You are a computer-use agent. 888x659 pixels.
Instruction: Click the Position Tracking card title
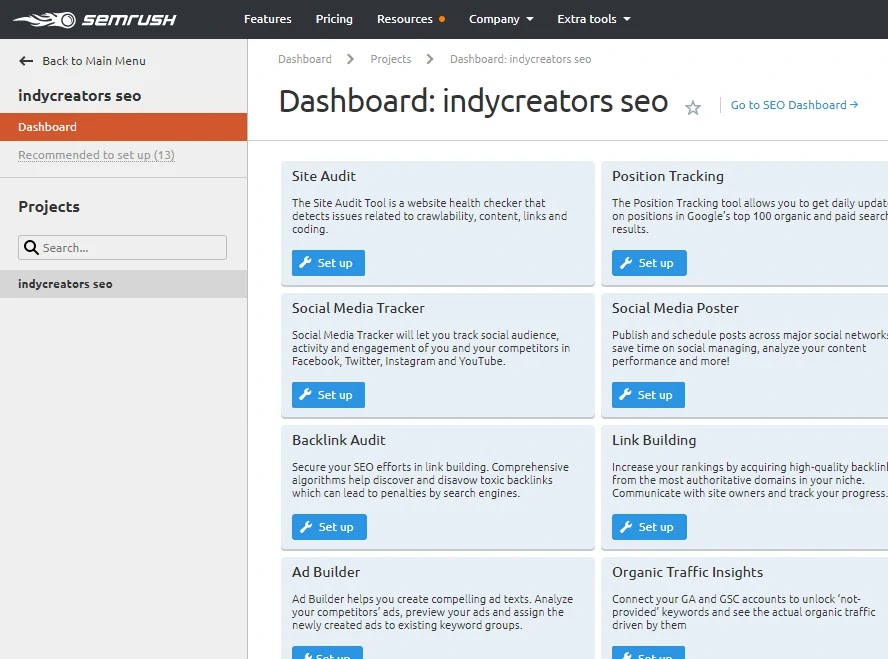pos(668,176)
